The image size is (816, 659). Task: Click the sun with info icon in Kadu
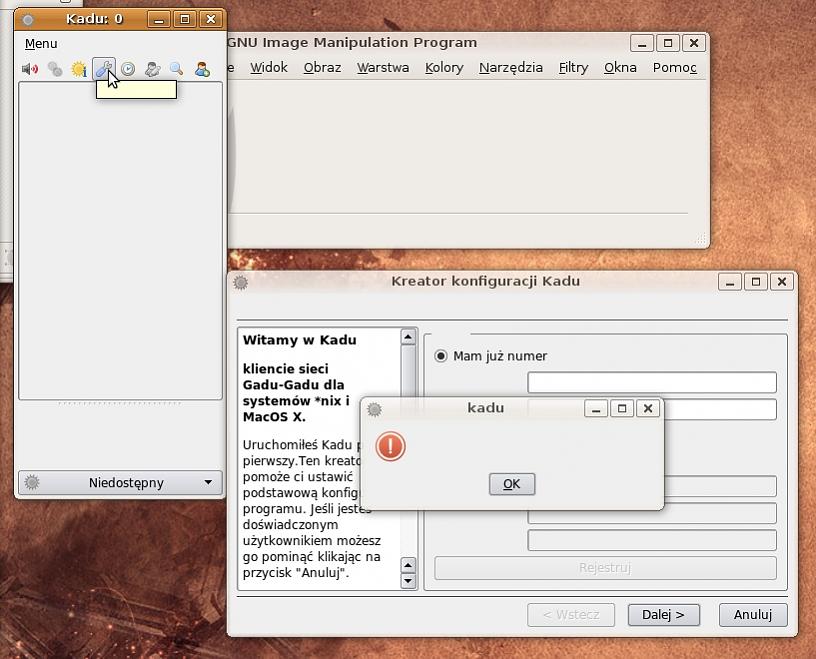(x=79, y=69)
